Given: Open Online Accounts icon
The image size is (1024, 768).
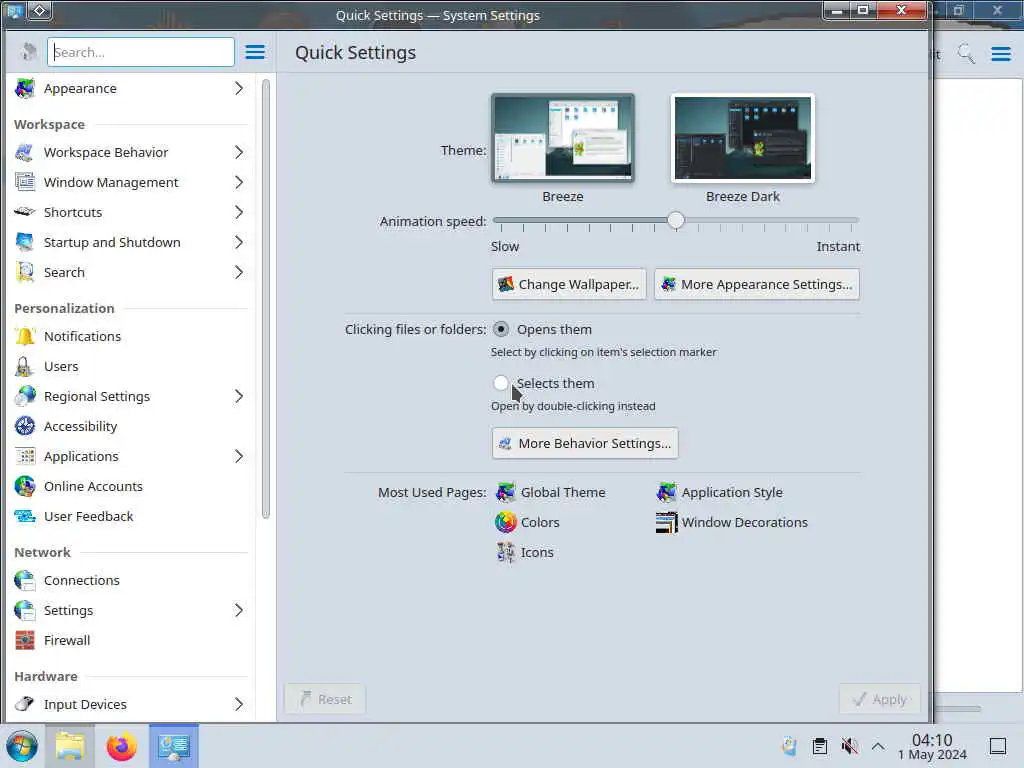Looking at the screenshot, I should [25, 487].
